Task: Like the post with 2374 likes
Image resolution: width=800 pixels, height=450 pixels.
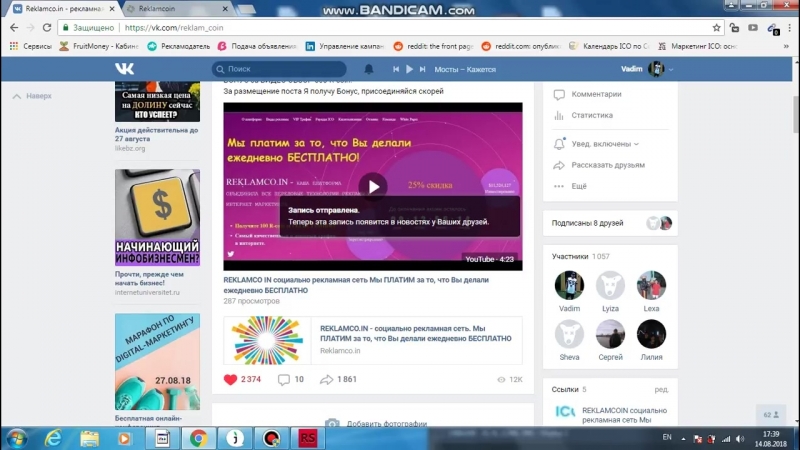Action: 242,379
